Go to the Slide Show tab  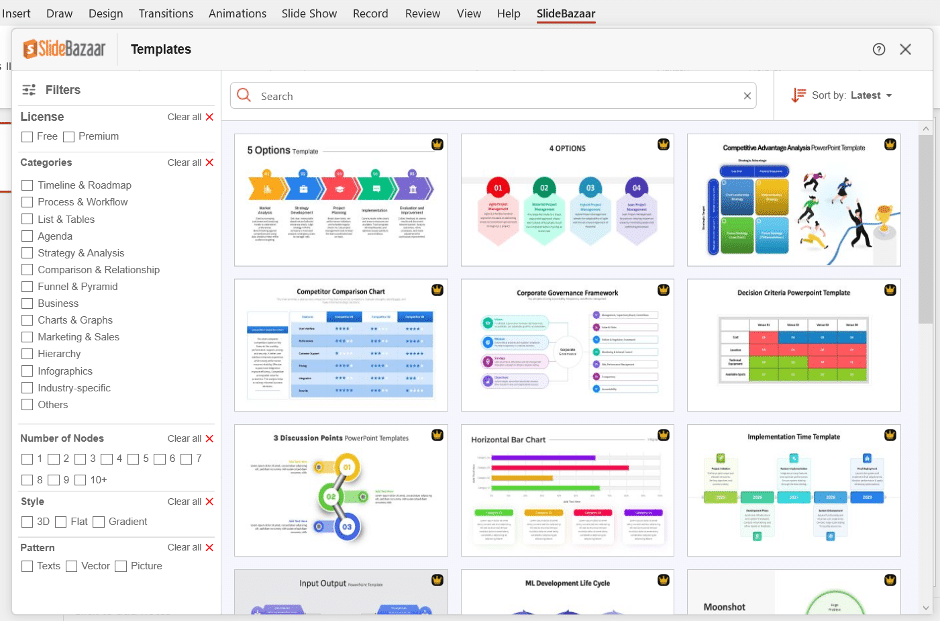point(309,13)
